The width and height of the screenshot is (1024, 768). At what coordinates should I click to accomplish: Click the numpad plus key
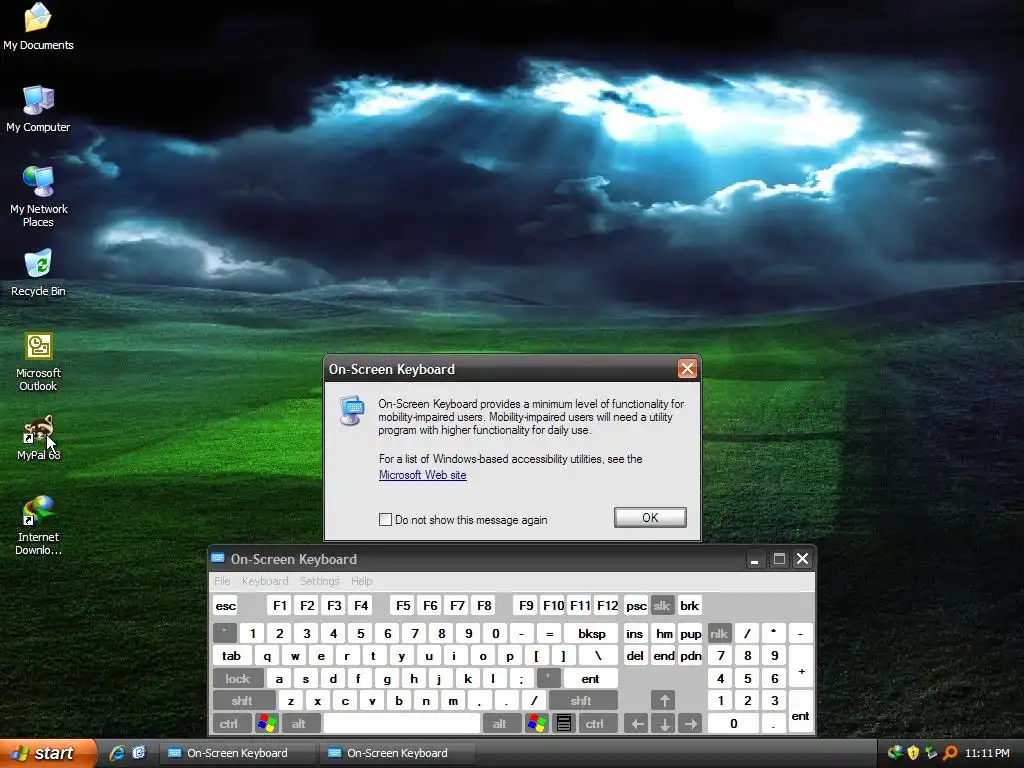point(801,667)
